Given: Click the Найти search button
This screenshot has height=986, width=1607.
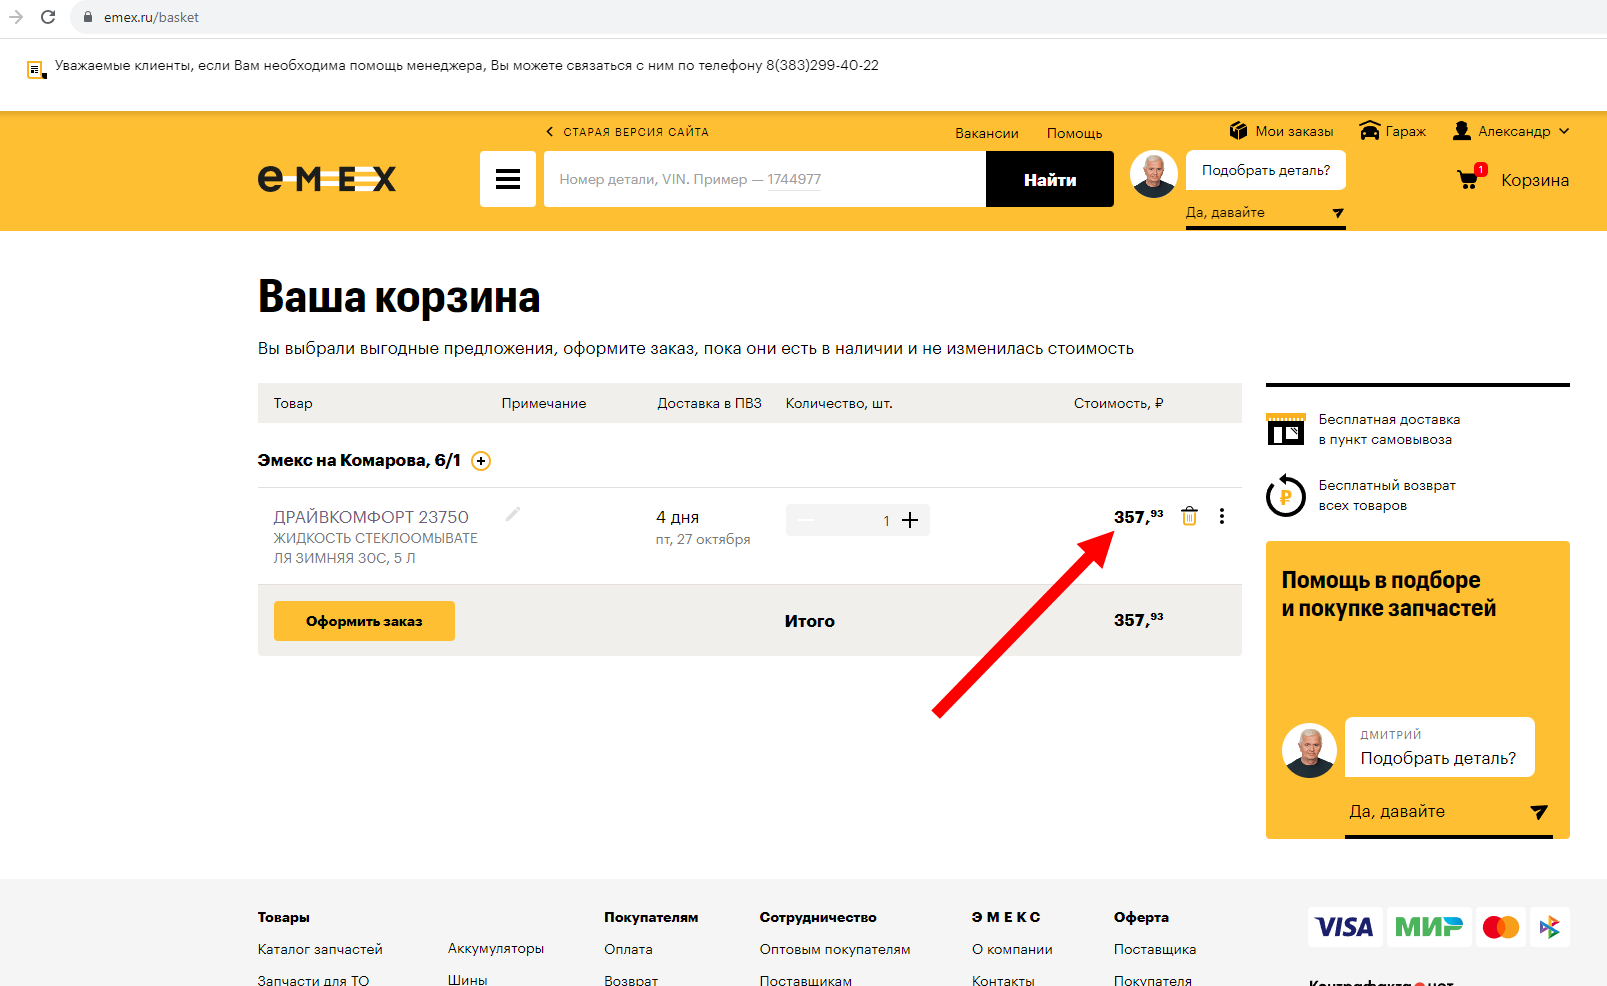Looking at the screenshot, I should (x=1050, y=179).
